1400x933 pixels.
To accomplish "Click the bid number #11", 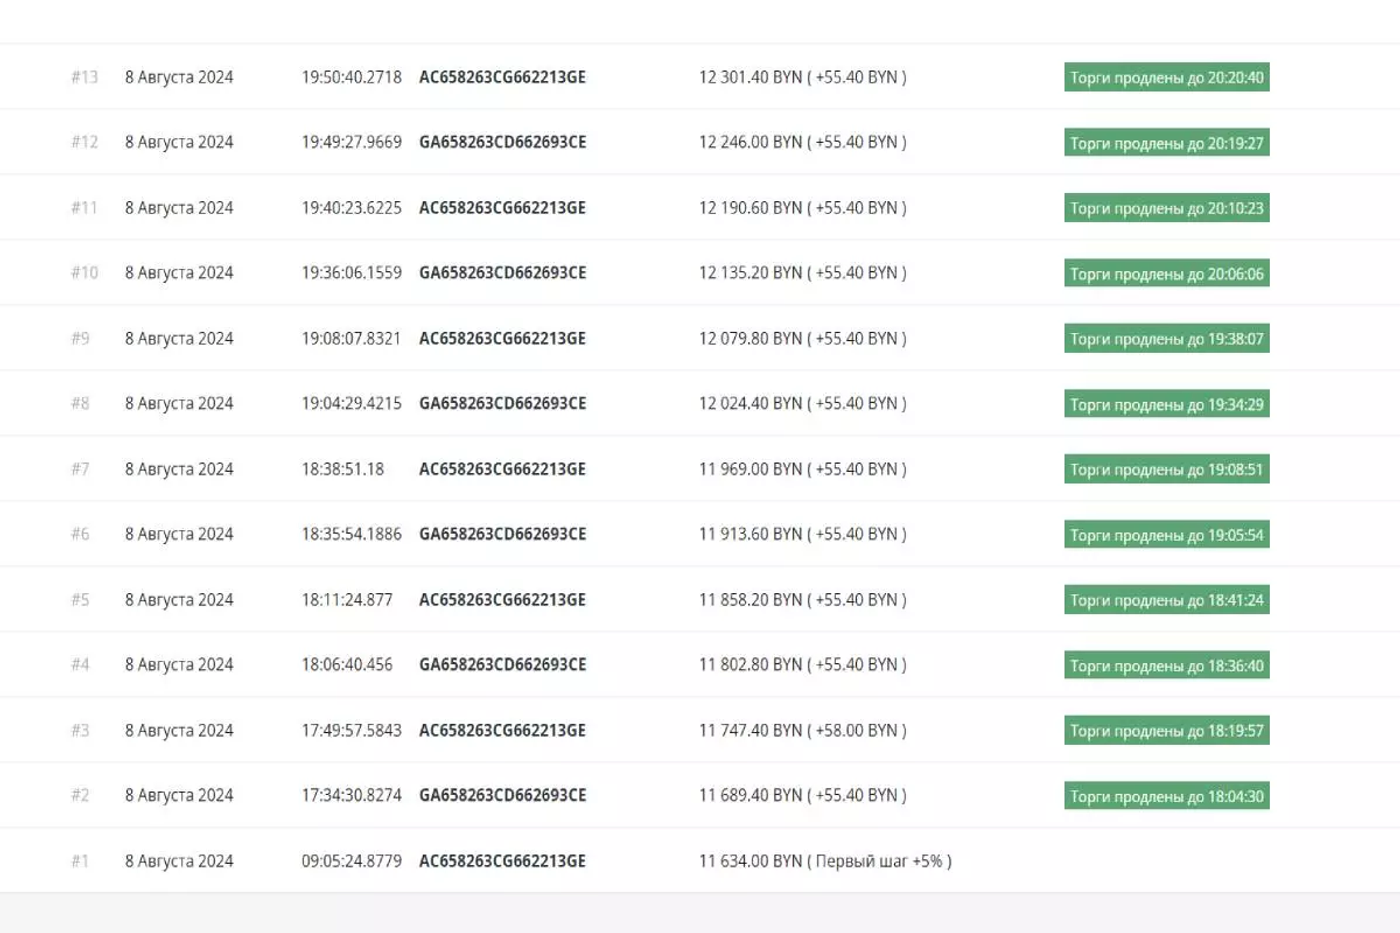I will 84,208.
